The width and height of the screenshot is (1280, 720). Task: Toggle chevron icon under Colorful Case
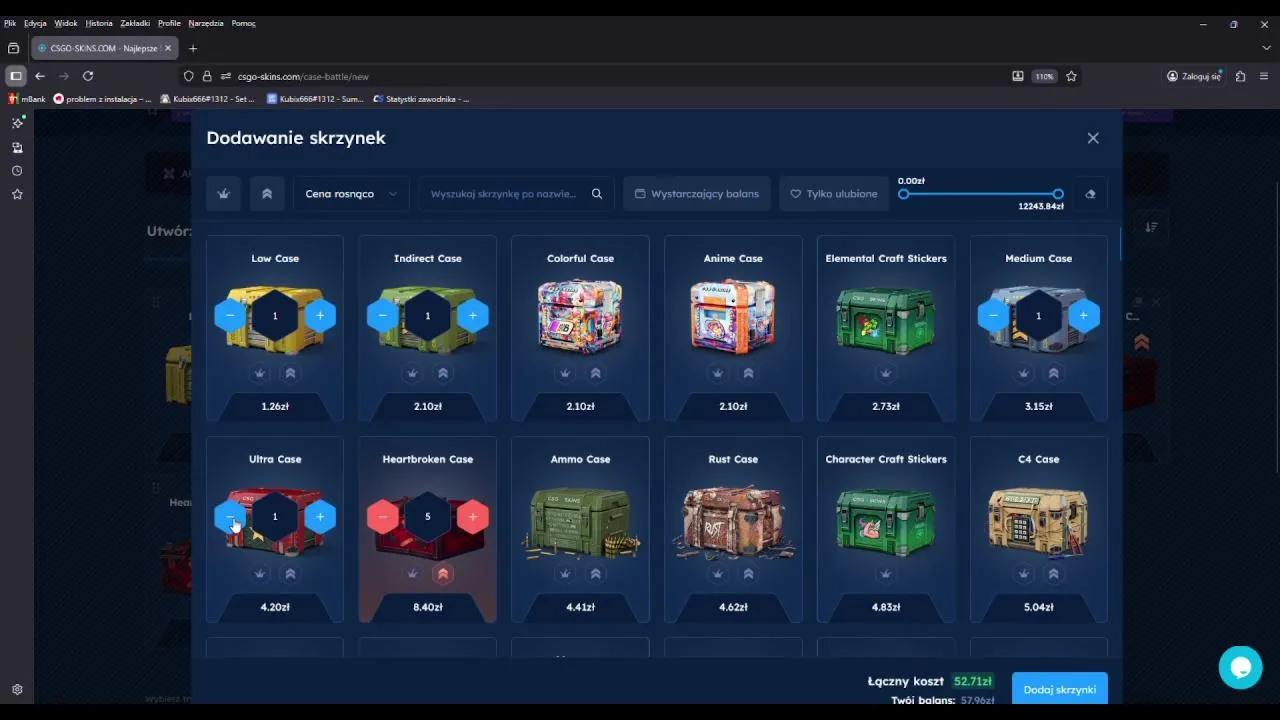coord(596,373)
